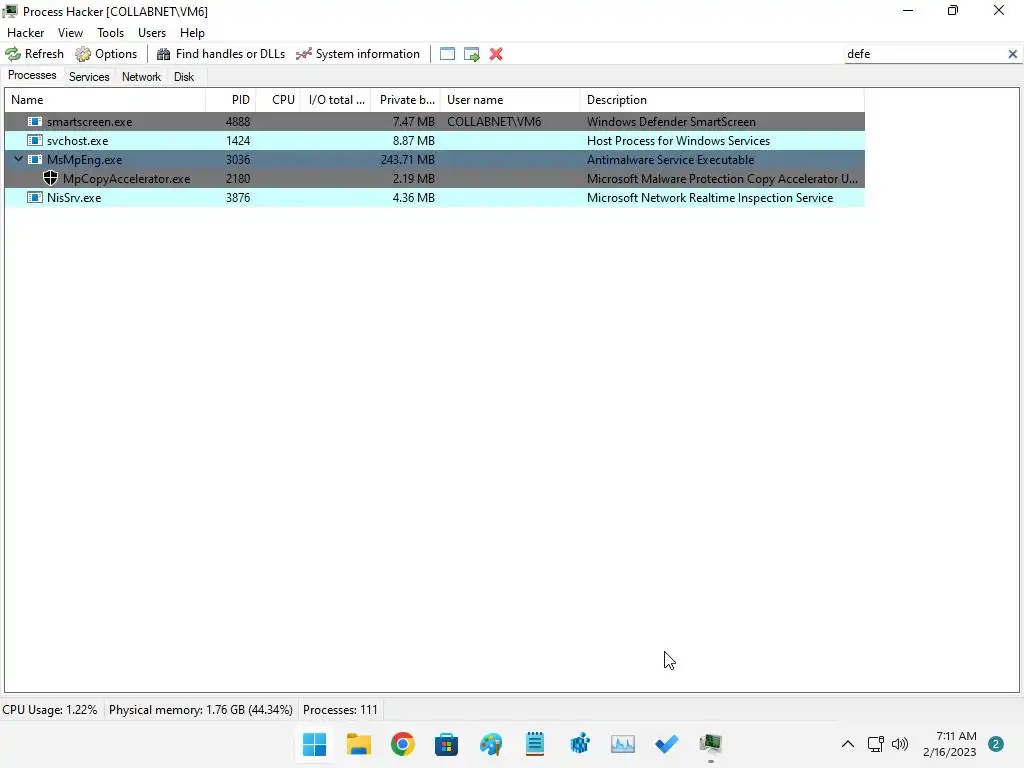Open the Hacker menu
This screenshot has height=768, width=1024.
point(25,33)
